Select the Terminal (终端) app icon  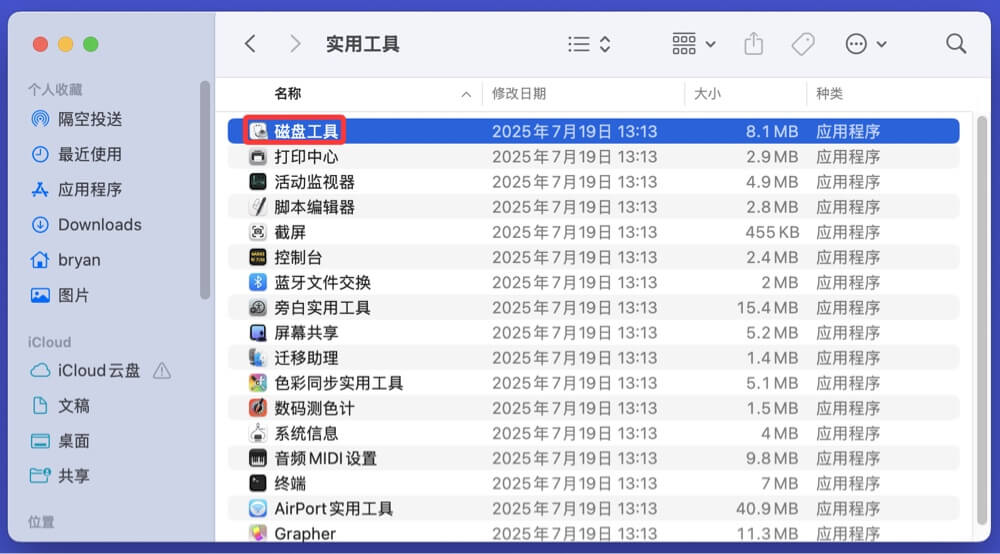[x=258, y=483]
